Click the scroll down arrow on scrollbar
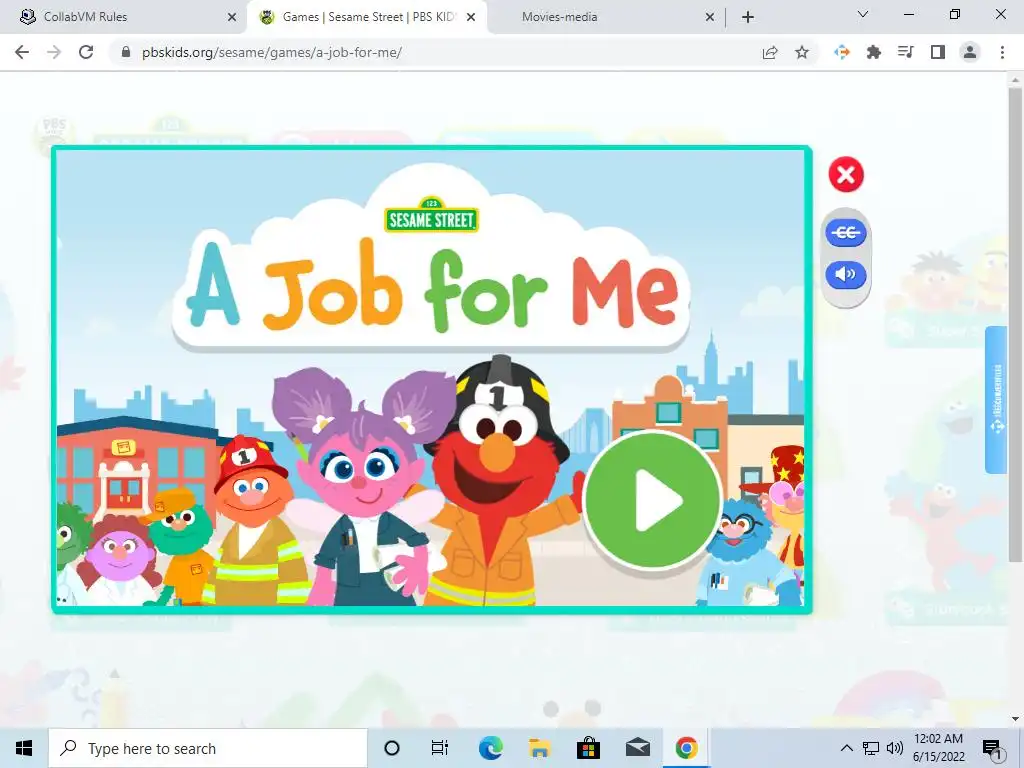Screen dimensions: 1024x768 1015,719
